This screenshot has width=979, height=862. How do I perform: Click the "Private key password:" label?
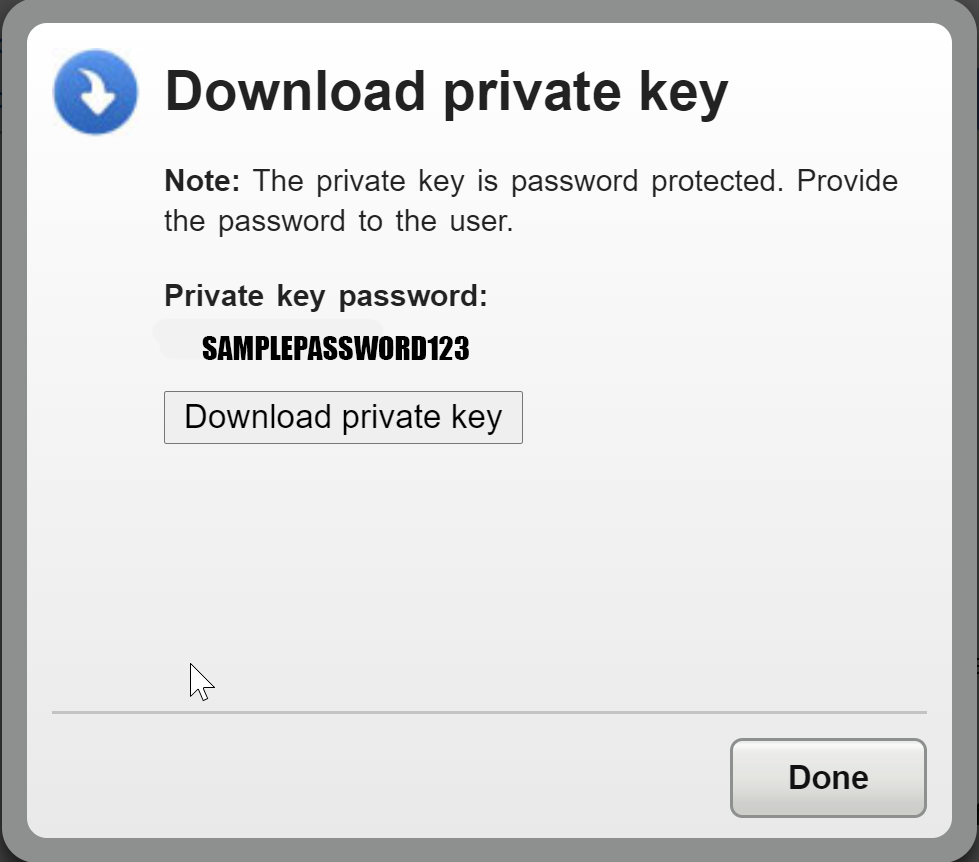point(326,296)
